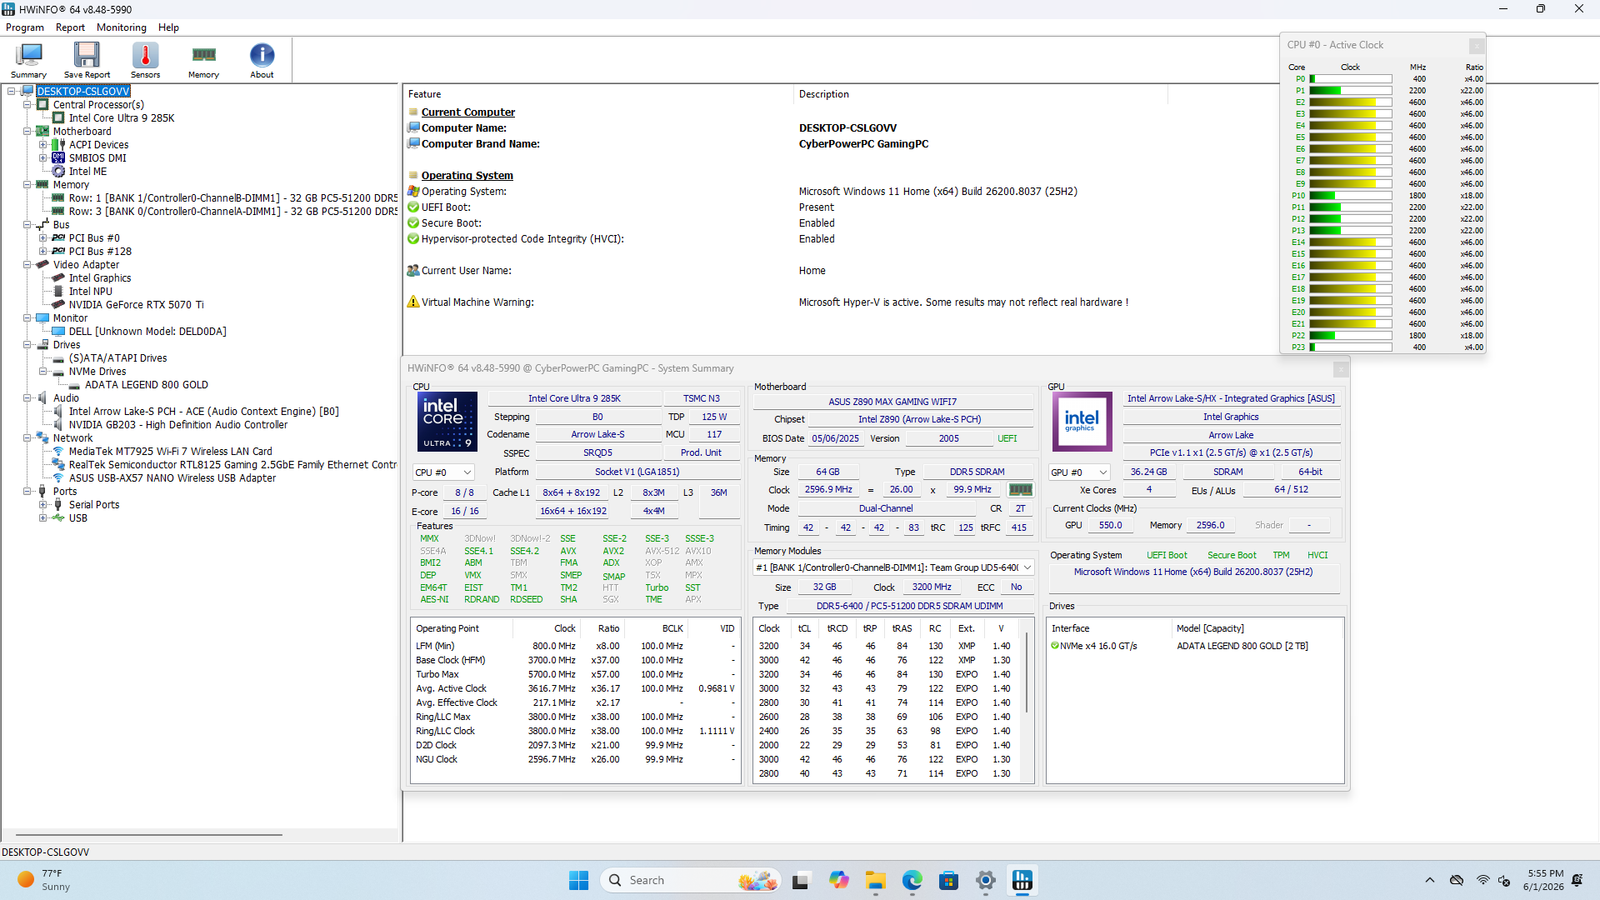Viewport: 1600px width, 900px height.
Task: Close the CPU #0 Active Clock window
Action: pos(1476,46)
